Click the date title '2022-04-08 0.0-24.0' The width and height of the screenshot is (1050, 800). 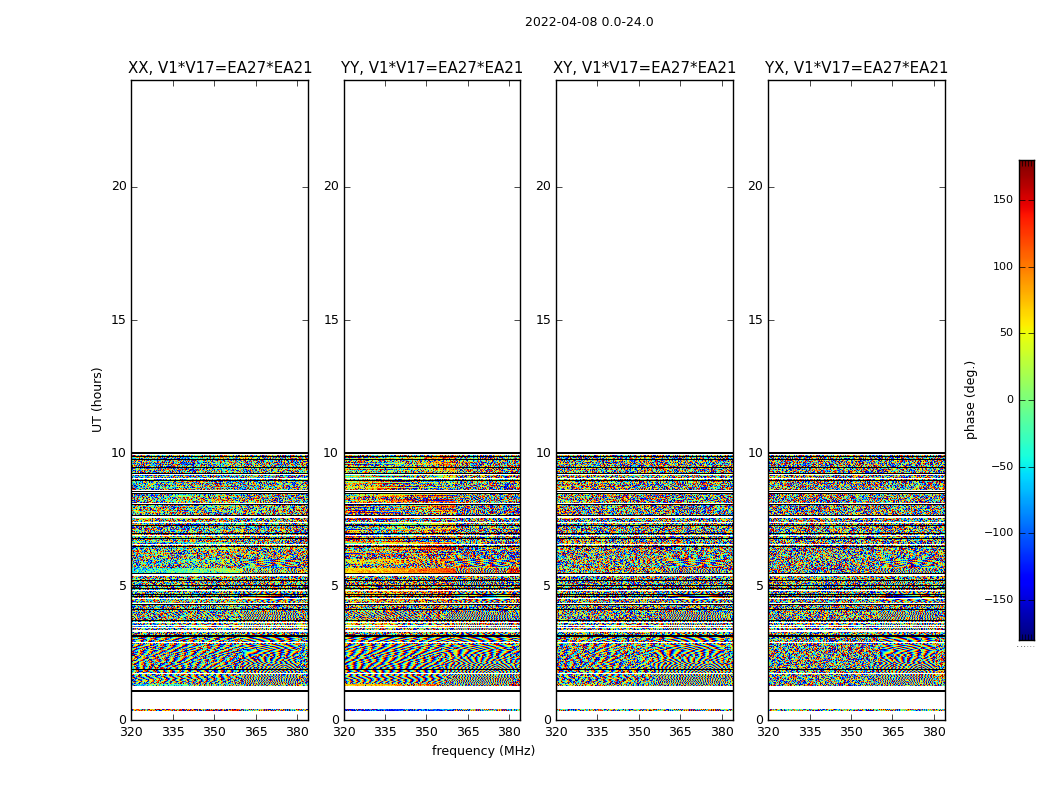point(589,22)
